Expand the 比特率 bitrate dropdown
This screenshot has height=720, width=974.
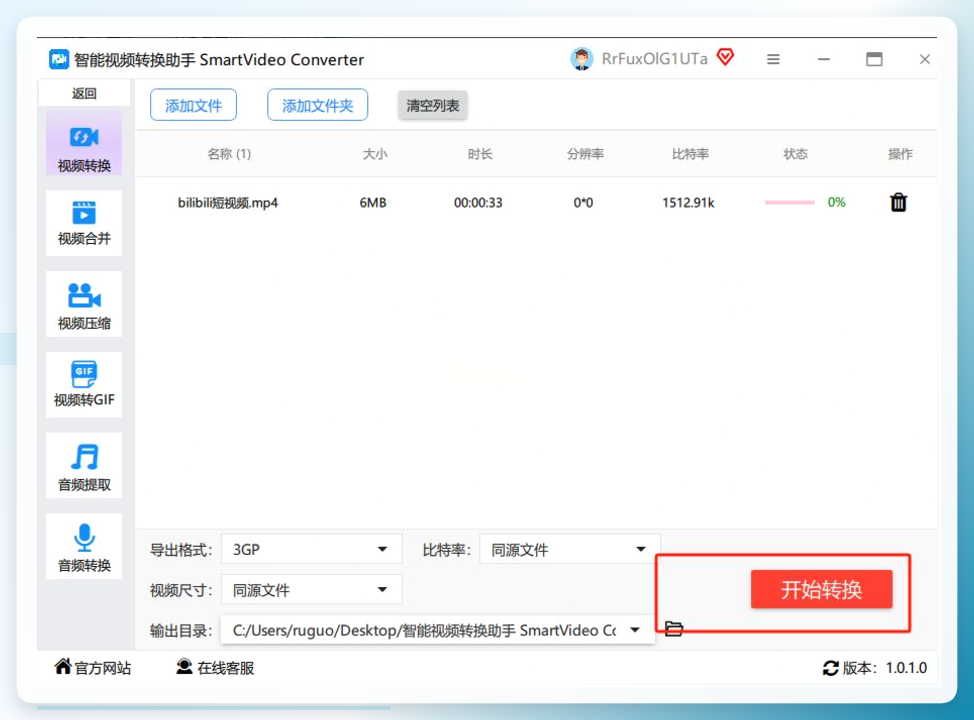pyautogui.click(x=570, y=549)
